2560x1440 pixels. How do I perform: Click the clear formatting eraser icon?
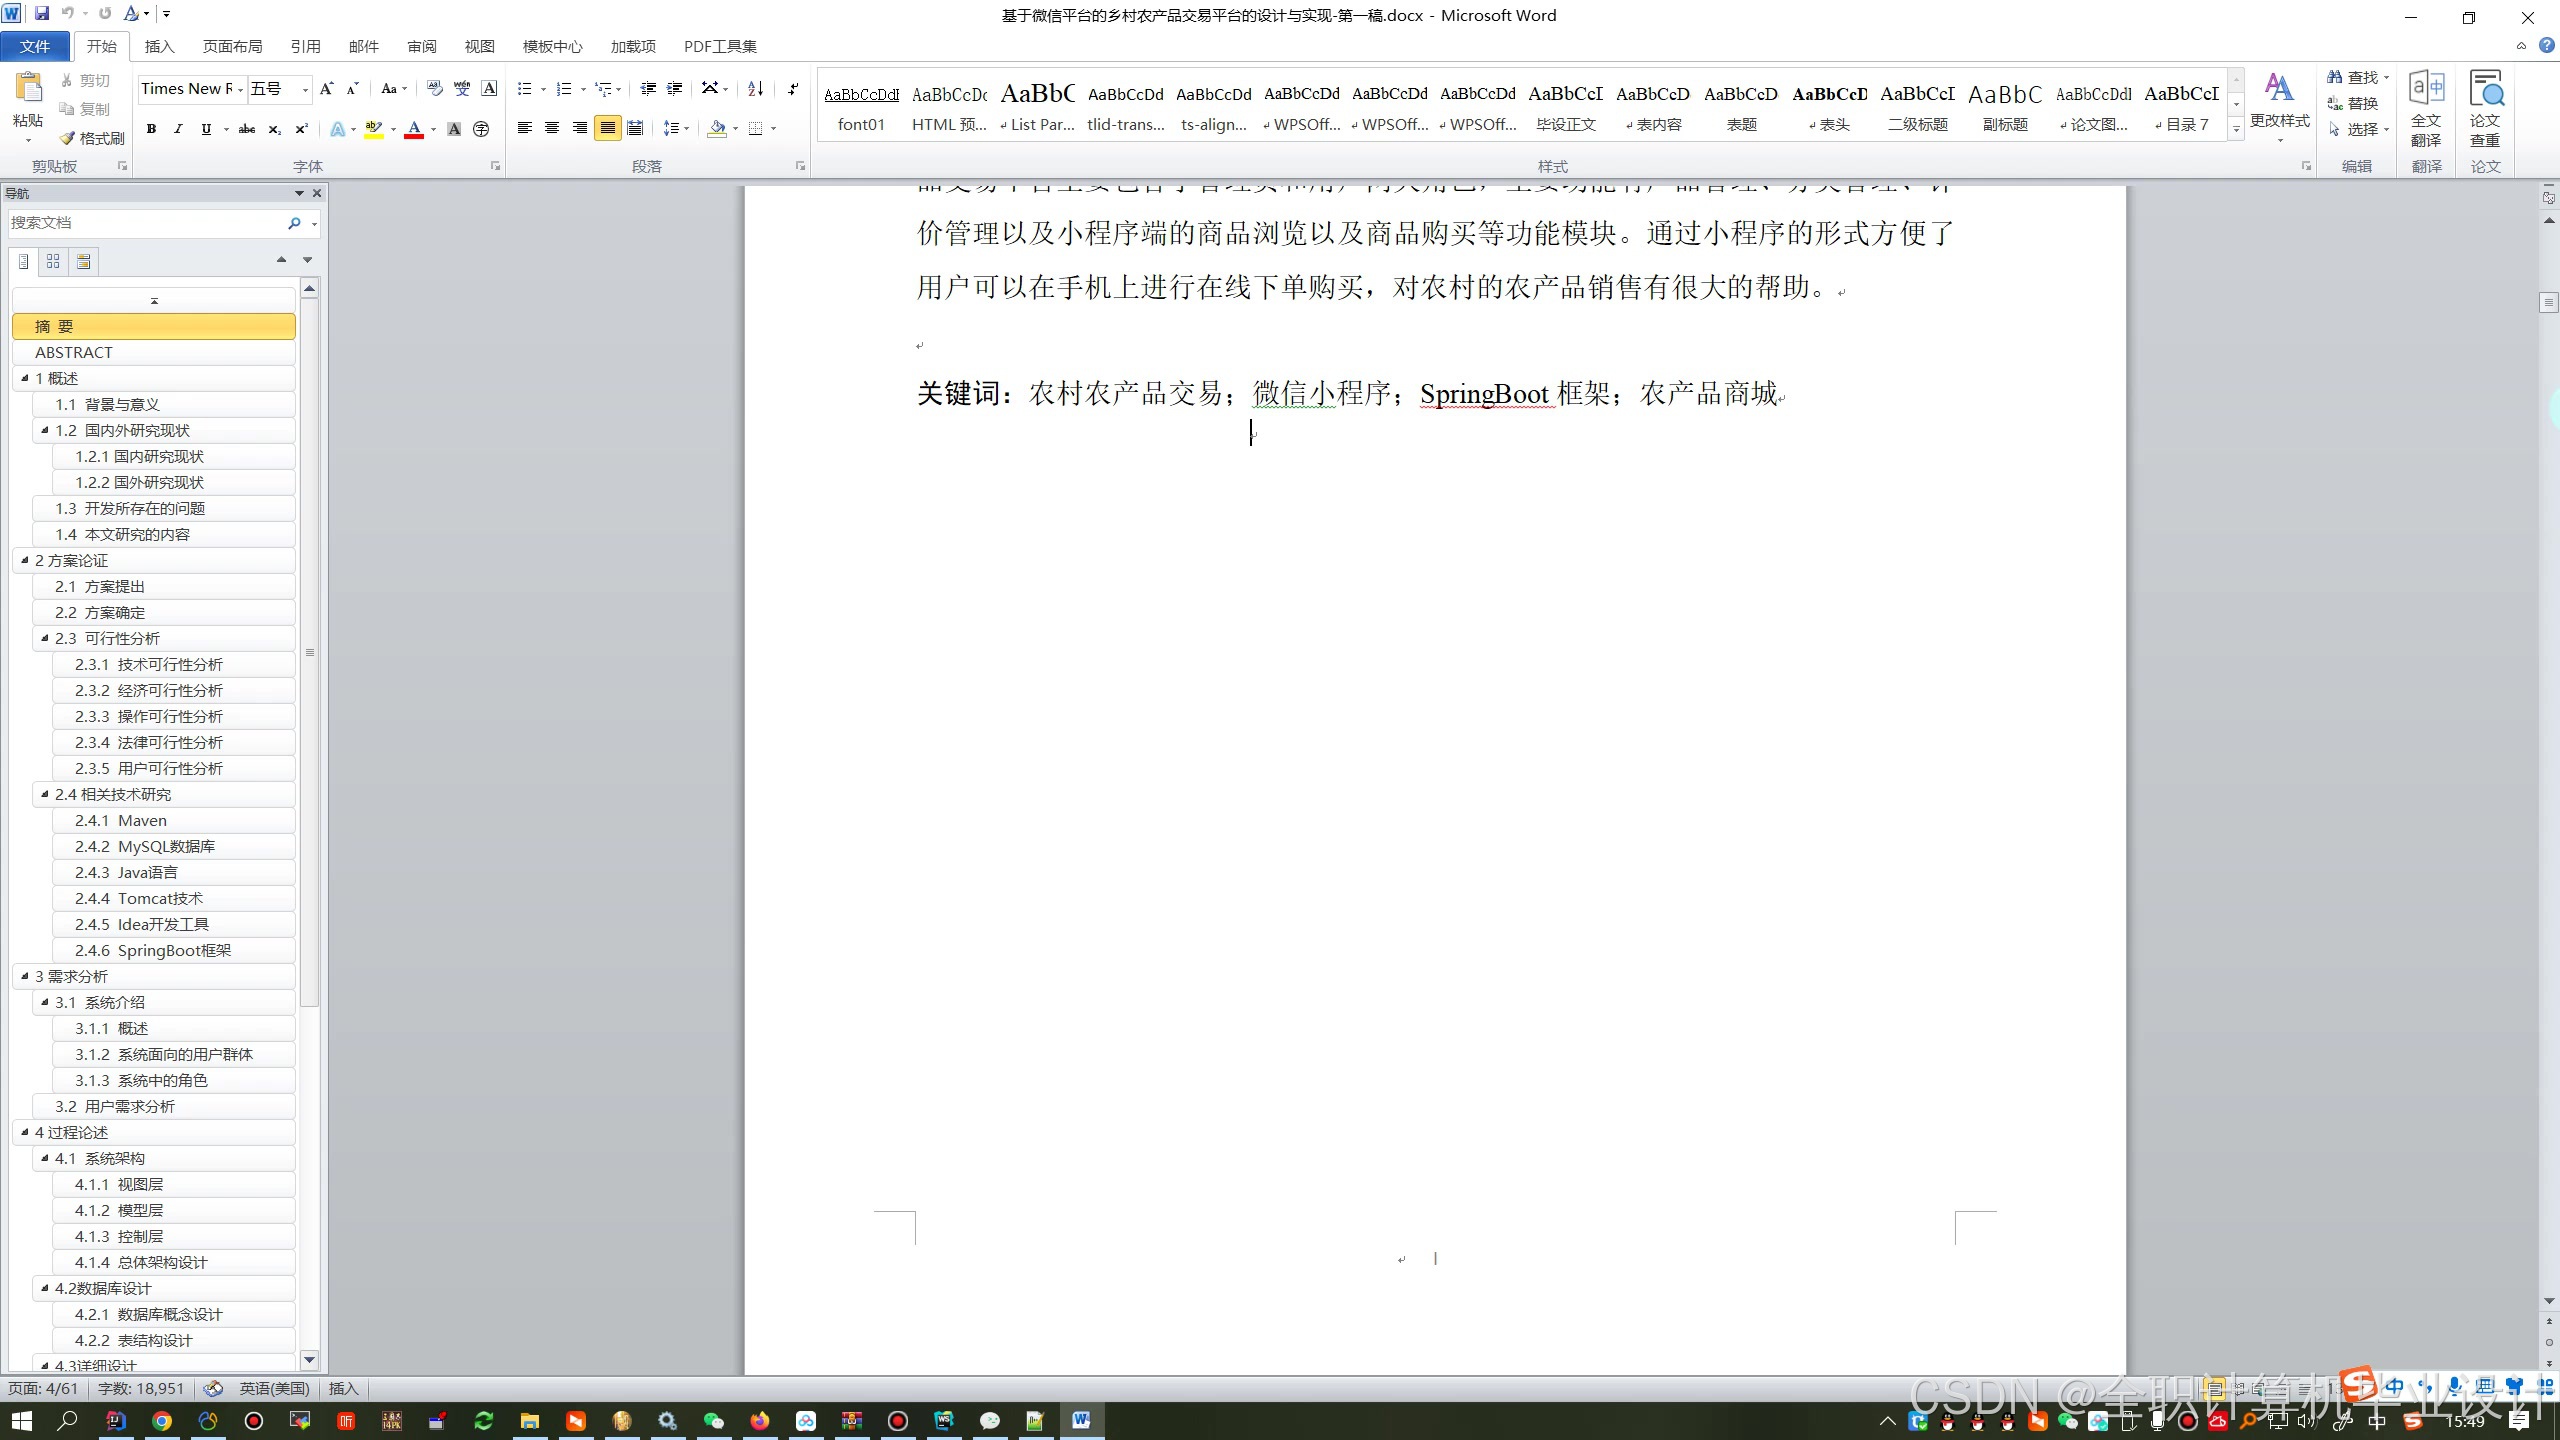(x=433, y=89)
